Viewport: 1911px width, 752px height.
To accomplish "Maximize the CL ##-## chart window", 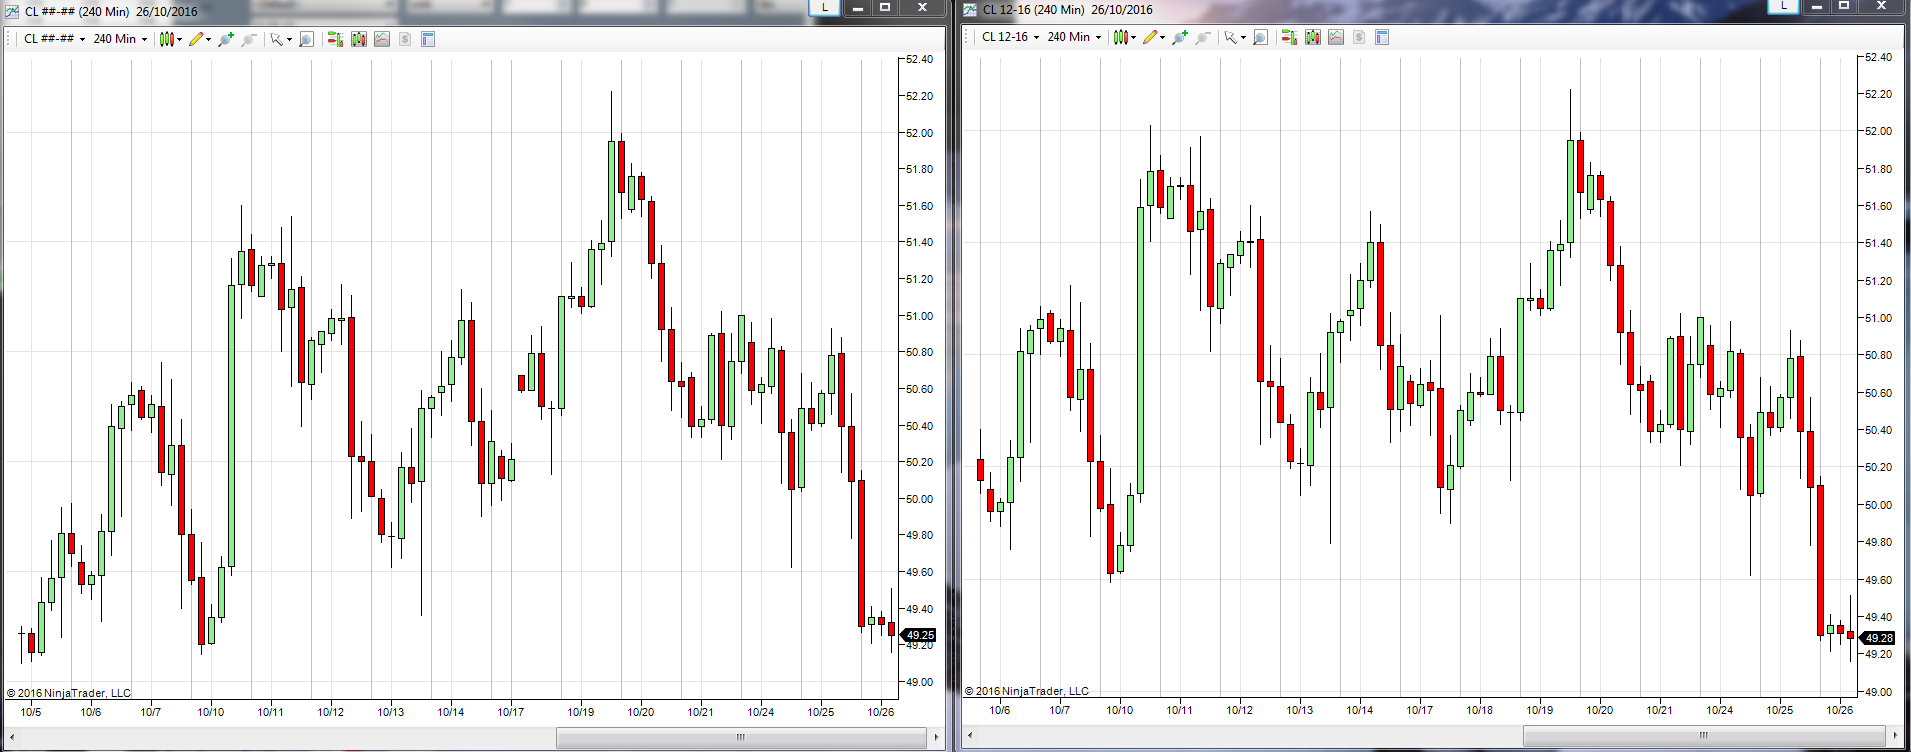I will 885,7.
